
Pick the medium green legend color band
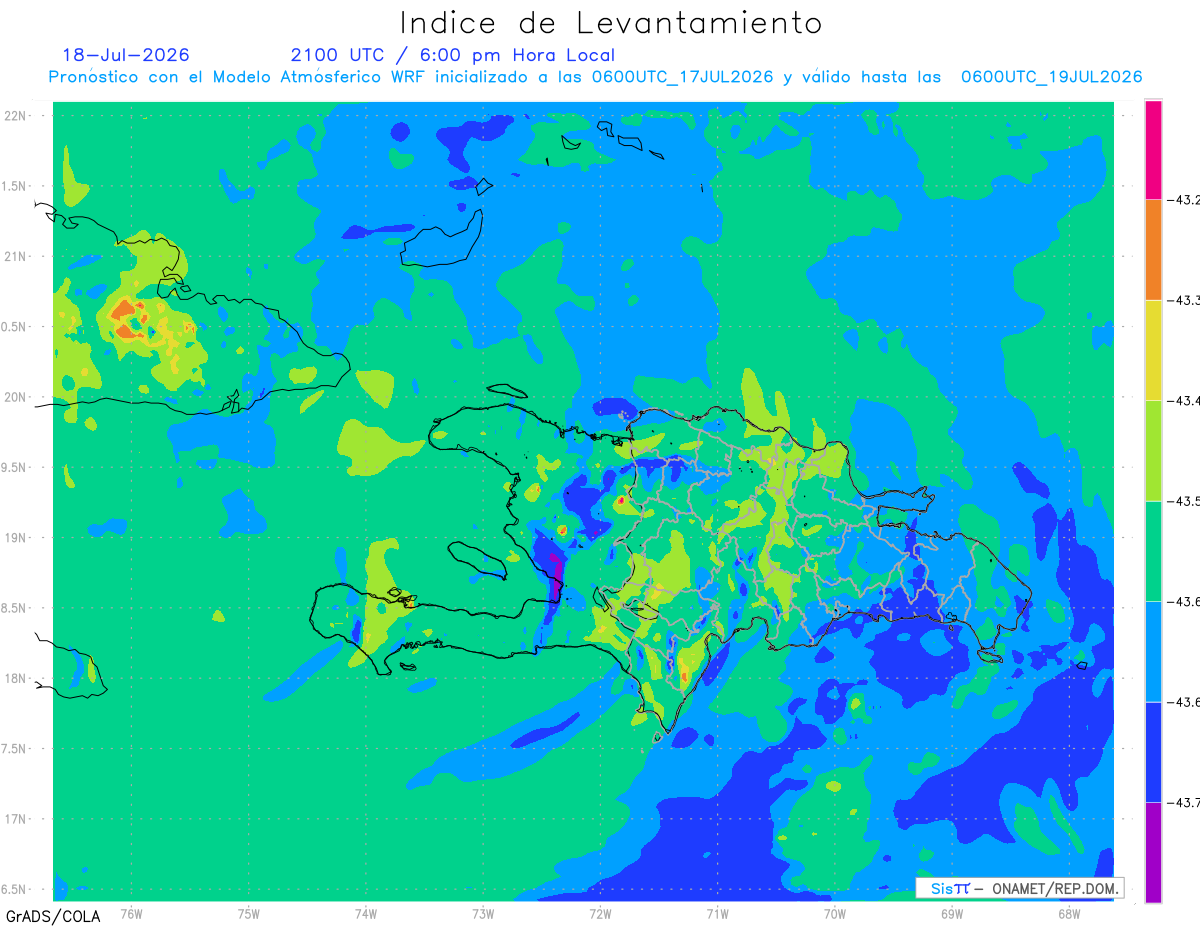pos(1153,551)
